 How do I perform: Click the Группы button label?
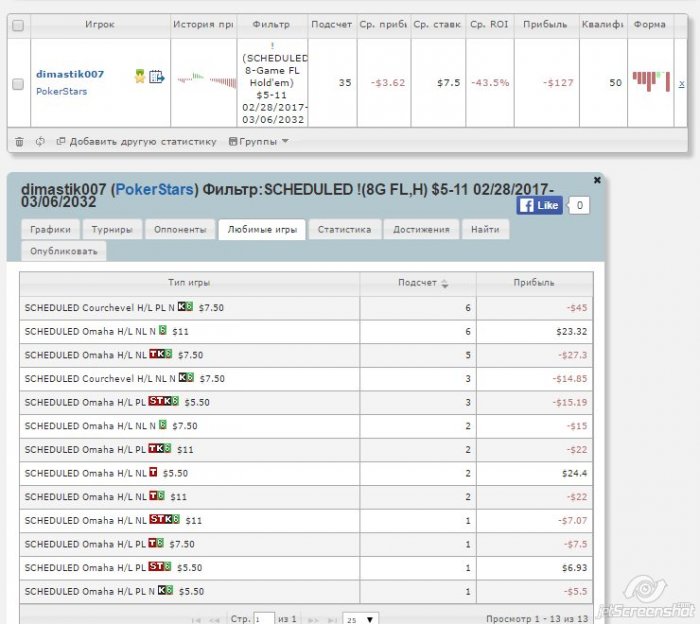pyautogui.click(x=258, y=142)
